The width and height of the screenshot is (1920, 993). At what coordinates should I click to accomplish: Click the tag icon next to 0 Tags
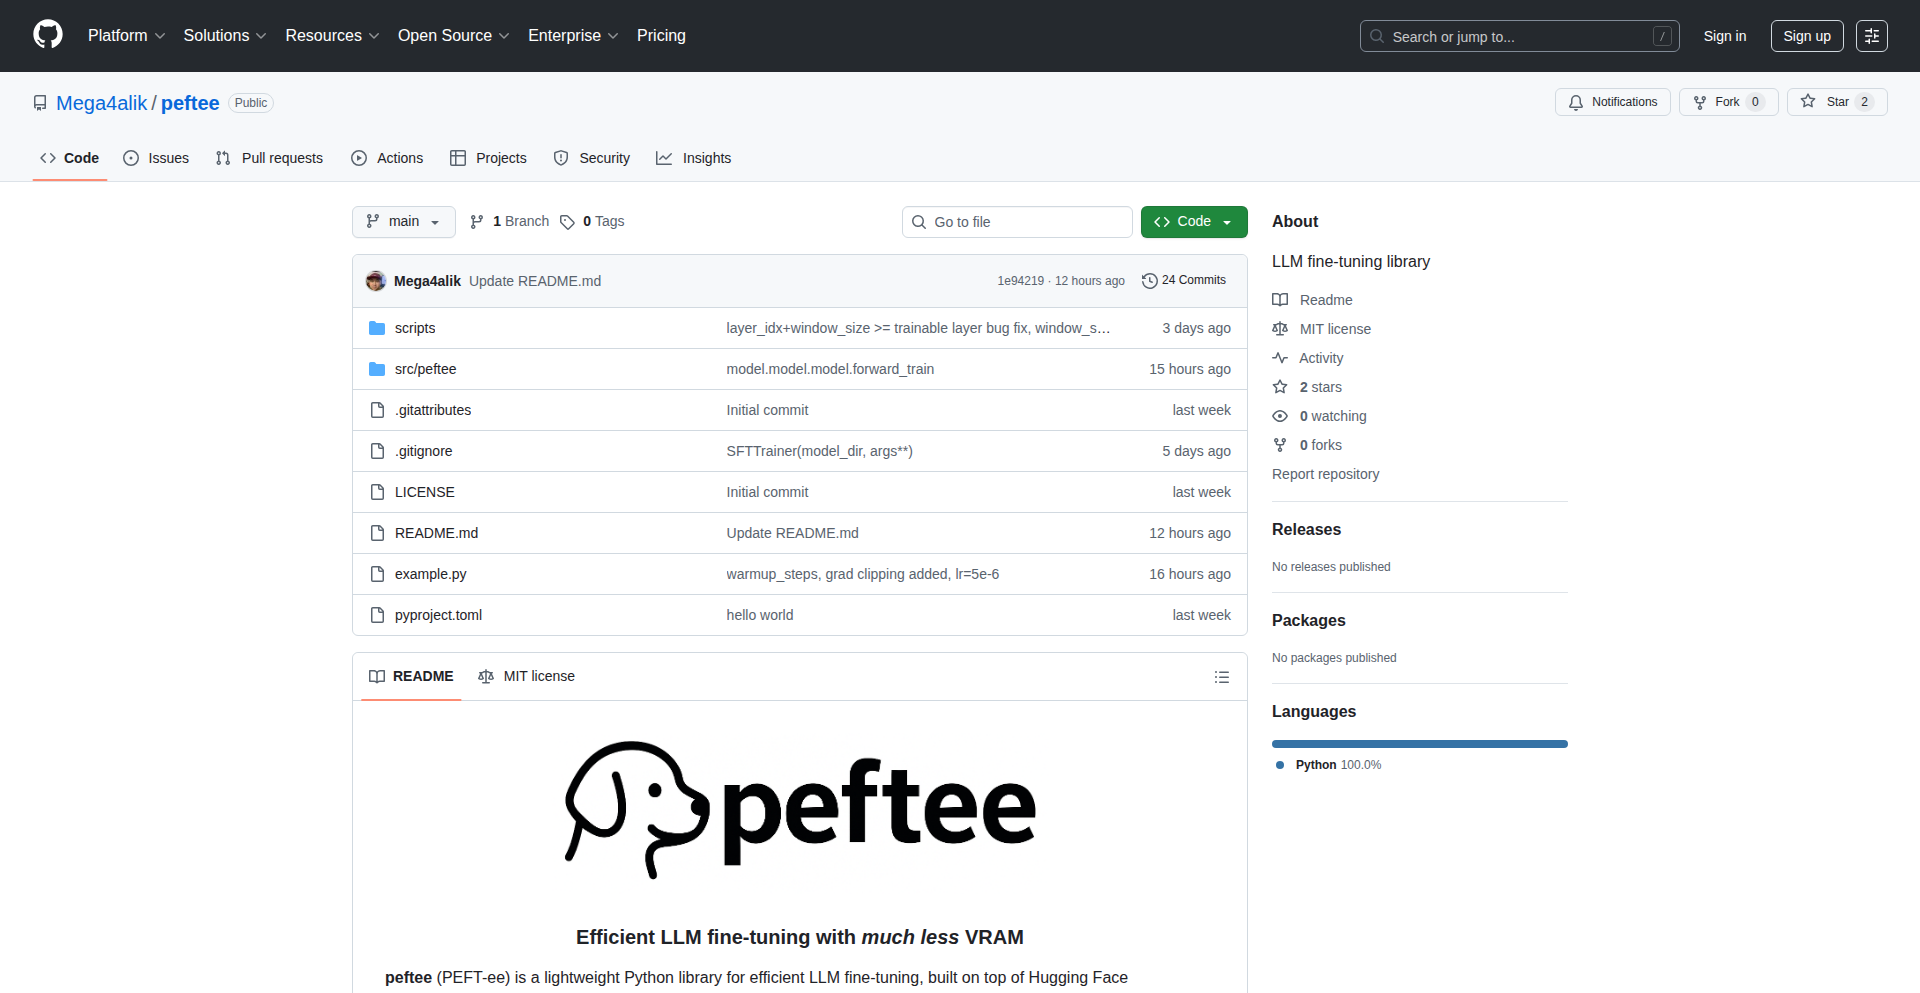[x=567, y=222]
